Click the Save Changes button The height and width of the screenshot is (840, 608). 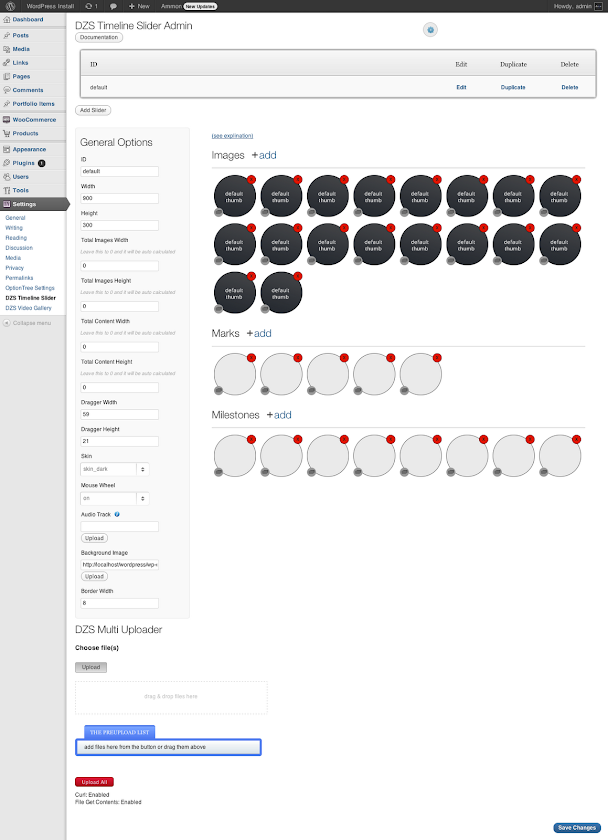(x=577, y=828)
